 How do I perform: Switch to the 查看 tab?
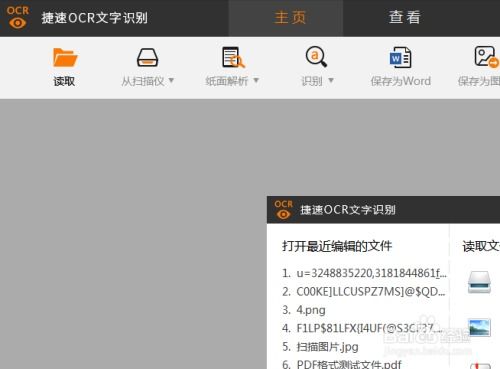click(x=405, y=17)
